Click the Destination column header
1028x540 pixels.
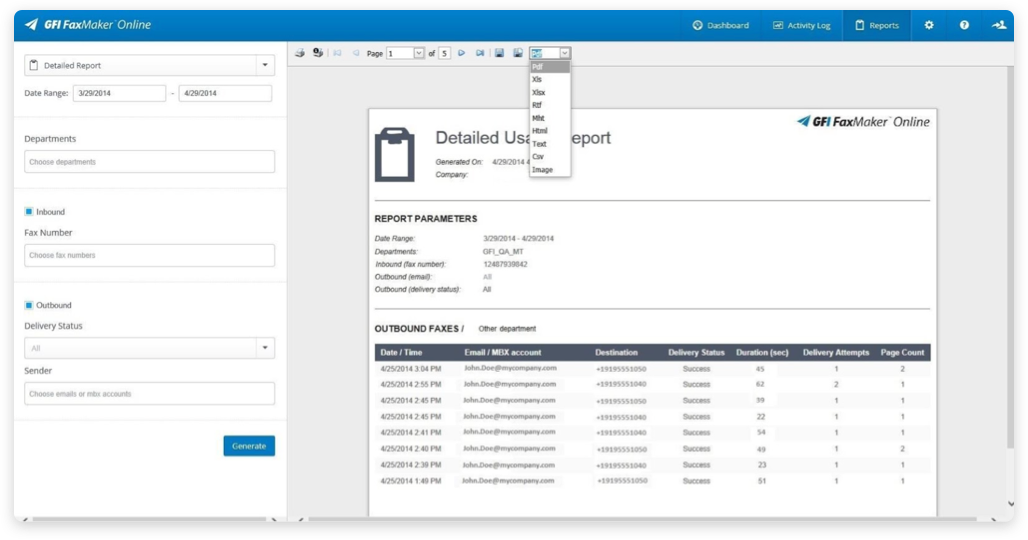click(616, 353)
